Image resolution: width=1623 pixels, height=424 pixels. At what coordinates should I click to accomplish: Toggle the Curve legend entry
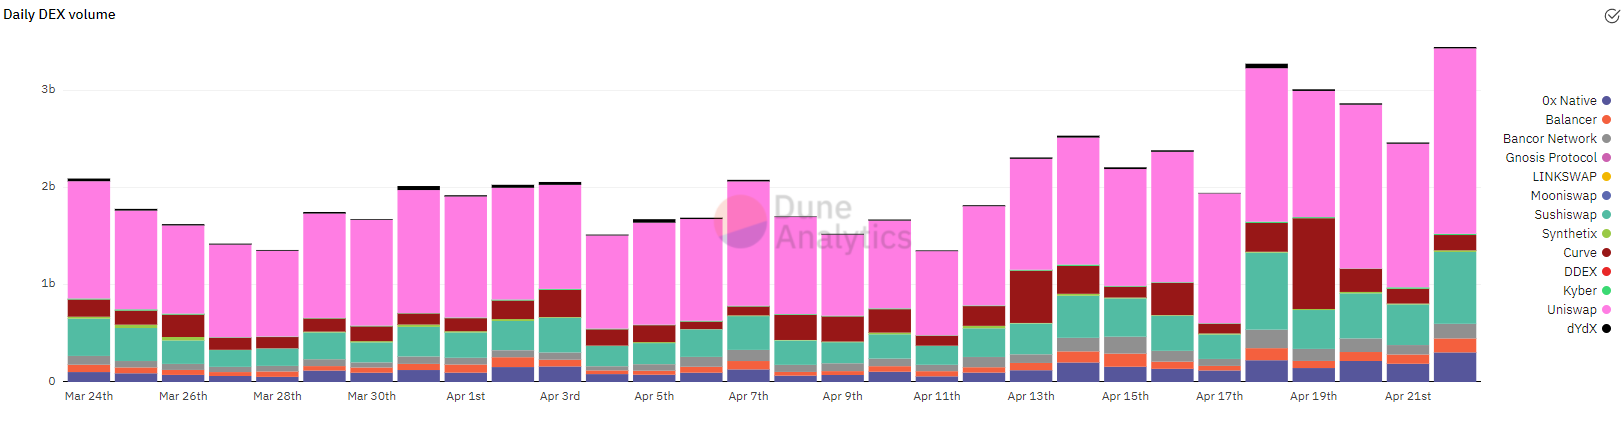coord(1579,253)
